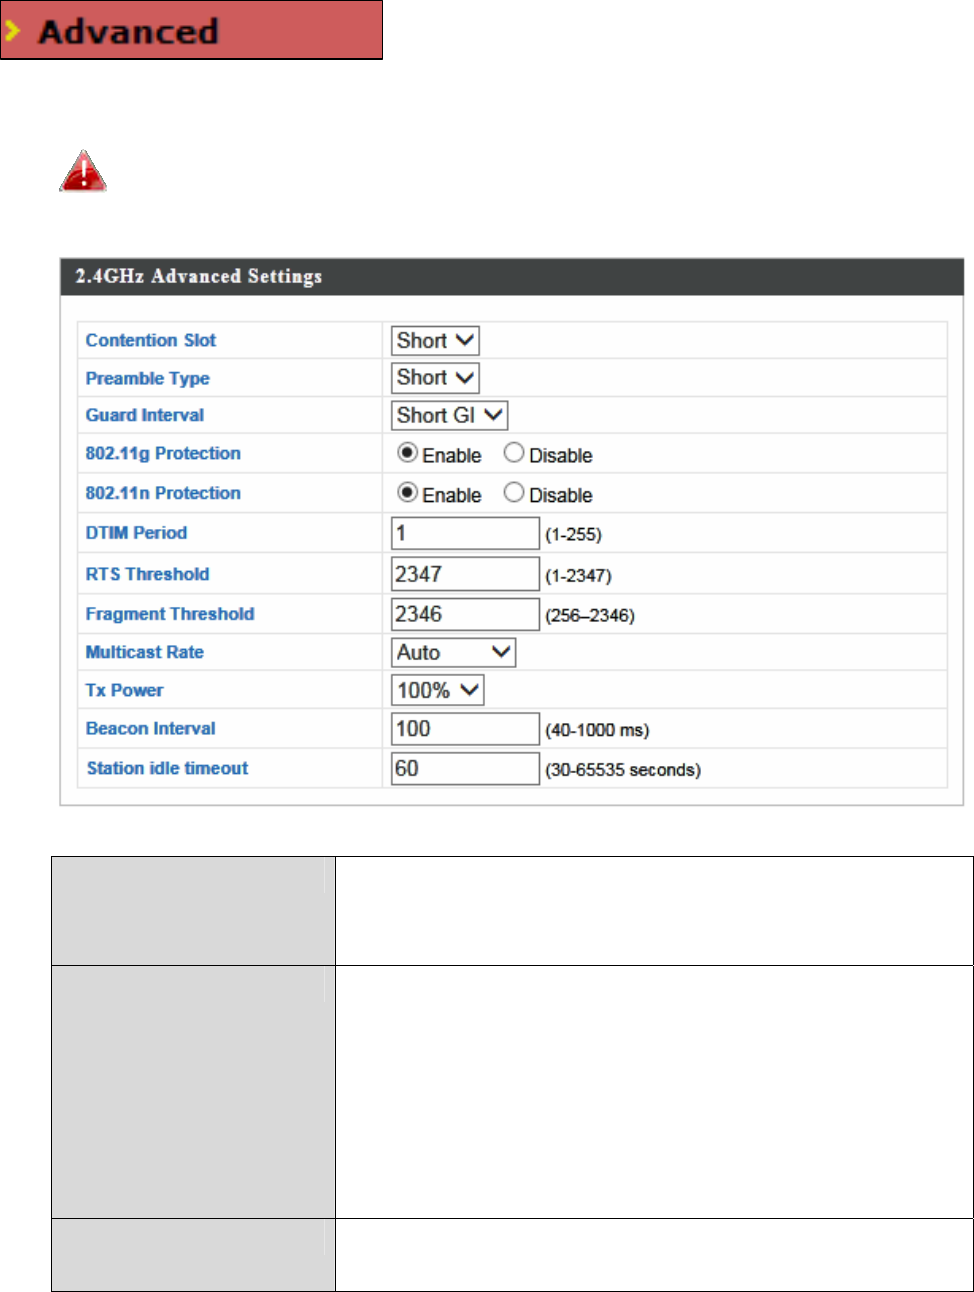Click the RTS Threshold input field
The height and width of the screenshot is (1292, 974).
click(465, 574)
